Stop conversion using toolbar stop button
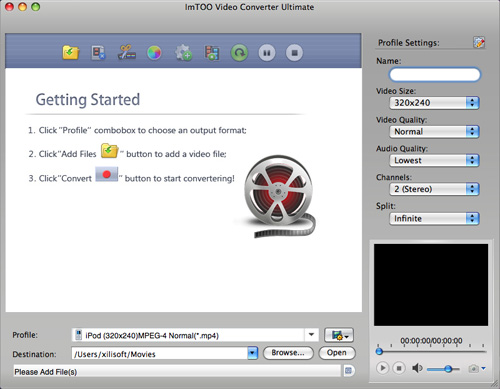 295,53
